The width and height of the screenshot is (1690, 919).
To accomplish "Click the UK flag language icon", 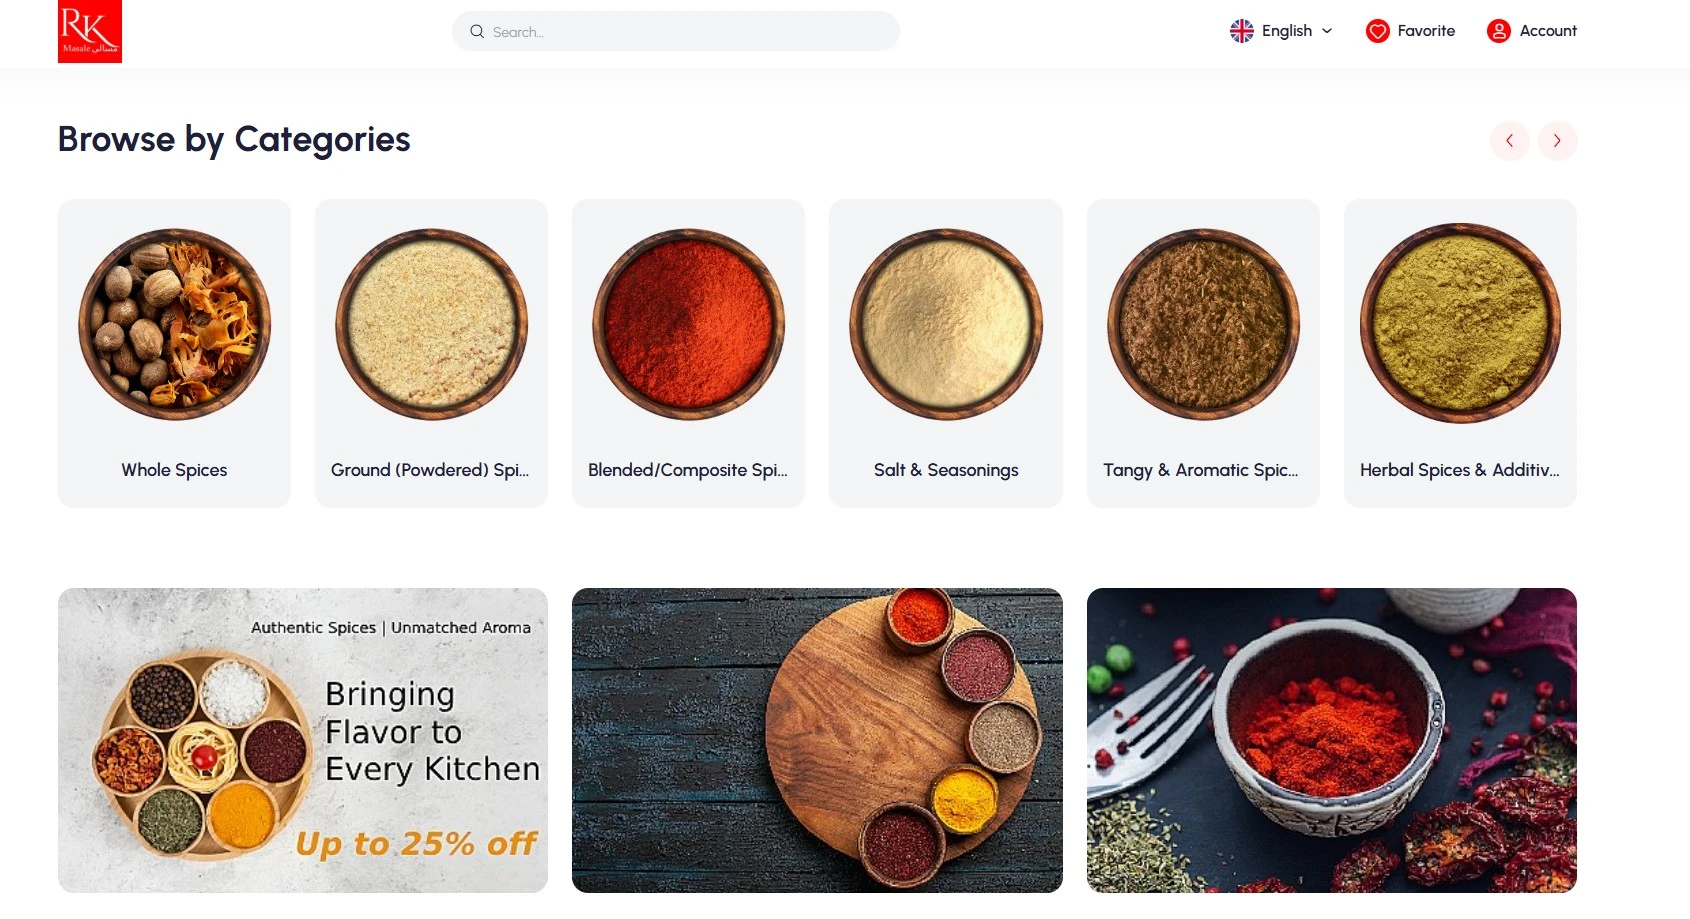I will (x=1241, y=31).
